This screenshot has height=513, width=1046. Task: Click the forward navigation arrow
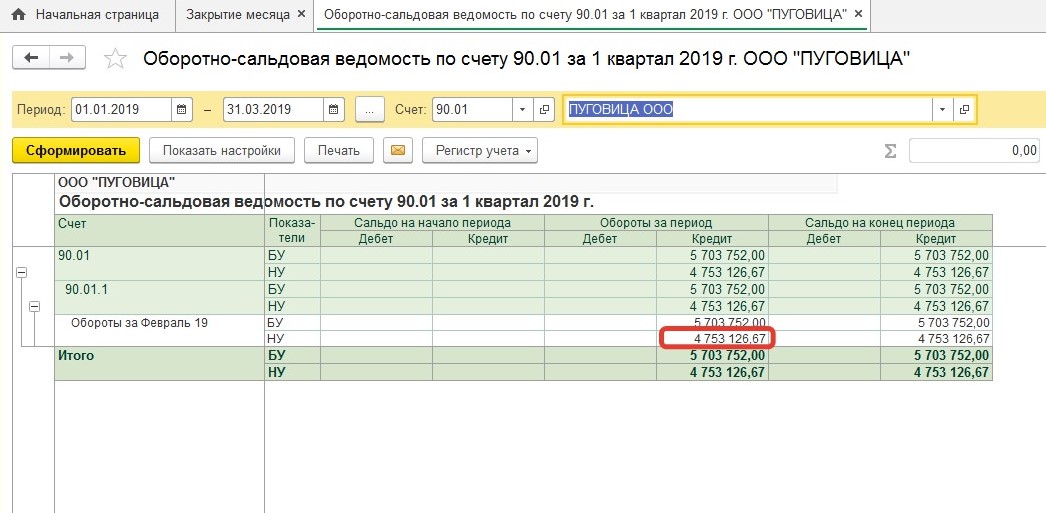67,58
